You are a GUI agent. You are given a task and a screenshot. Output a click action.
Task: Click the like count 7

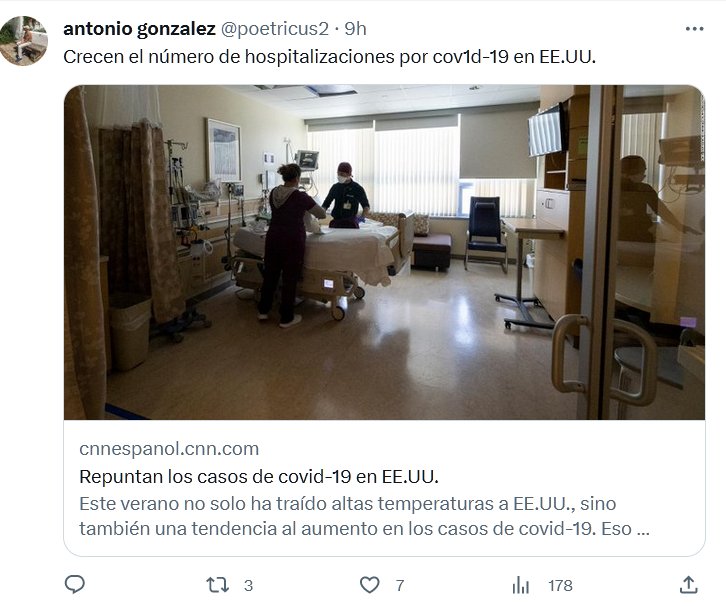click(400, 586)
